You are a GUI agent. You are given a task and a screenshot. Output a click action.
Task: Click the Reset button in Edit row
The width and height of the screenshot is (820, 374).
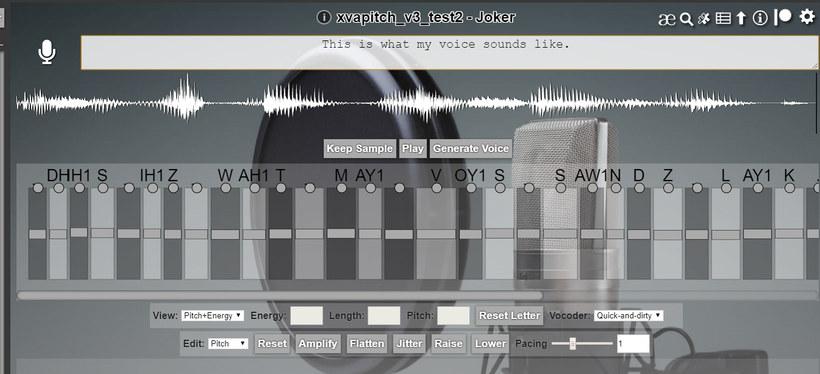pos(272,344)
